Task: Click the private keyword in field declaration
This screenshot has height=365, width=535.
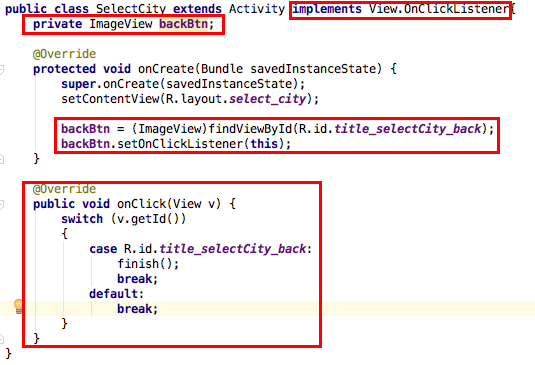Action: tap(58, 24)
